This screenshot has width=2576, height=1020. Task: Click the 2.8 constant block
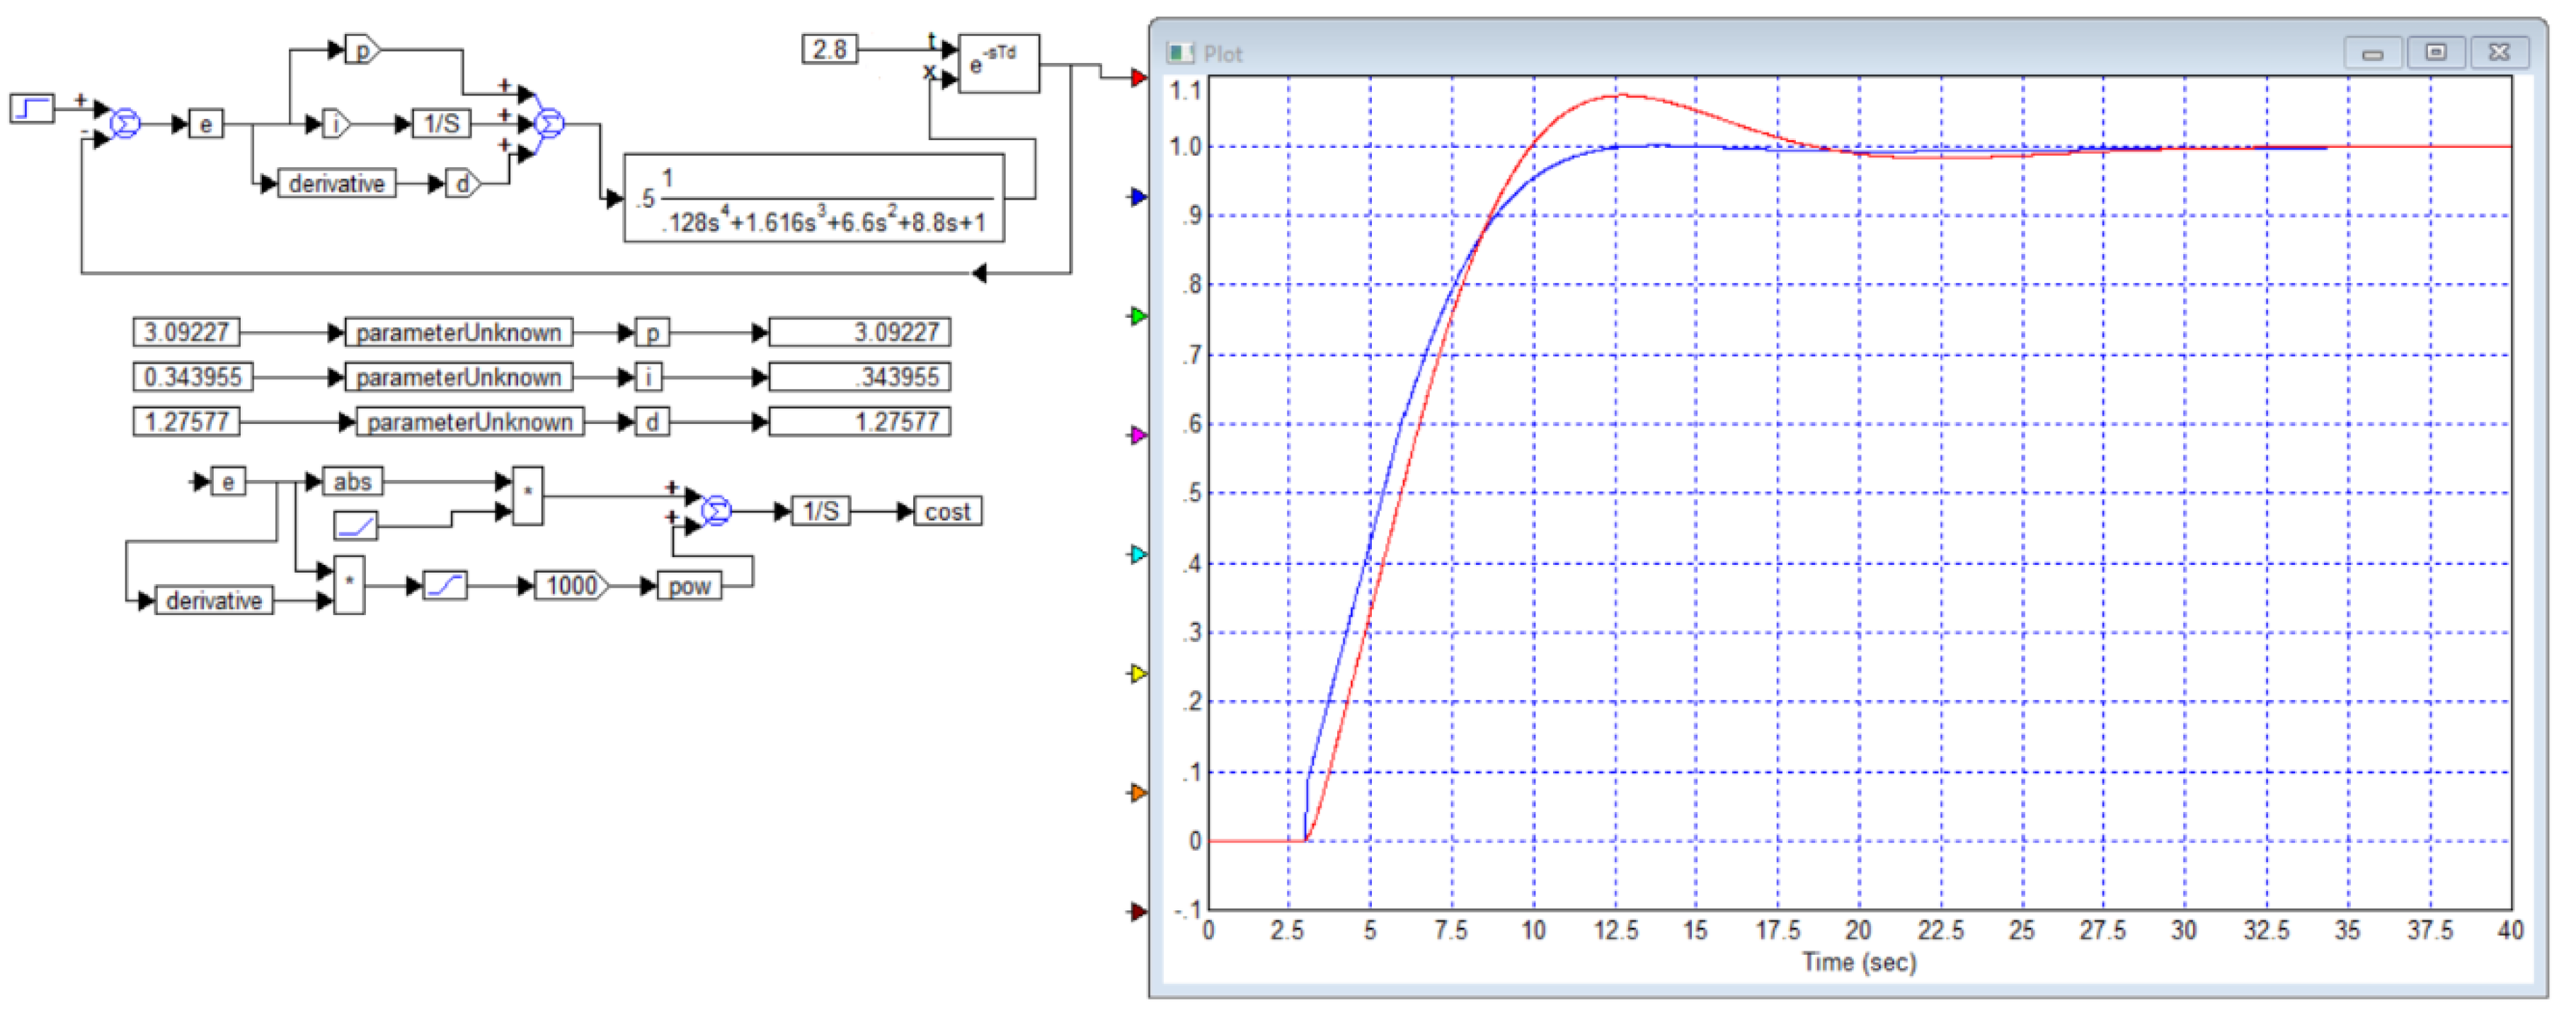(829, 49)
